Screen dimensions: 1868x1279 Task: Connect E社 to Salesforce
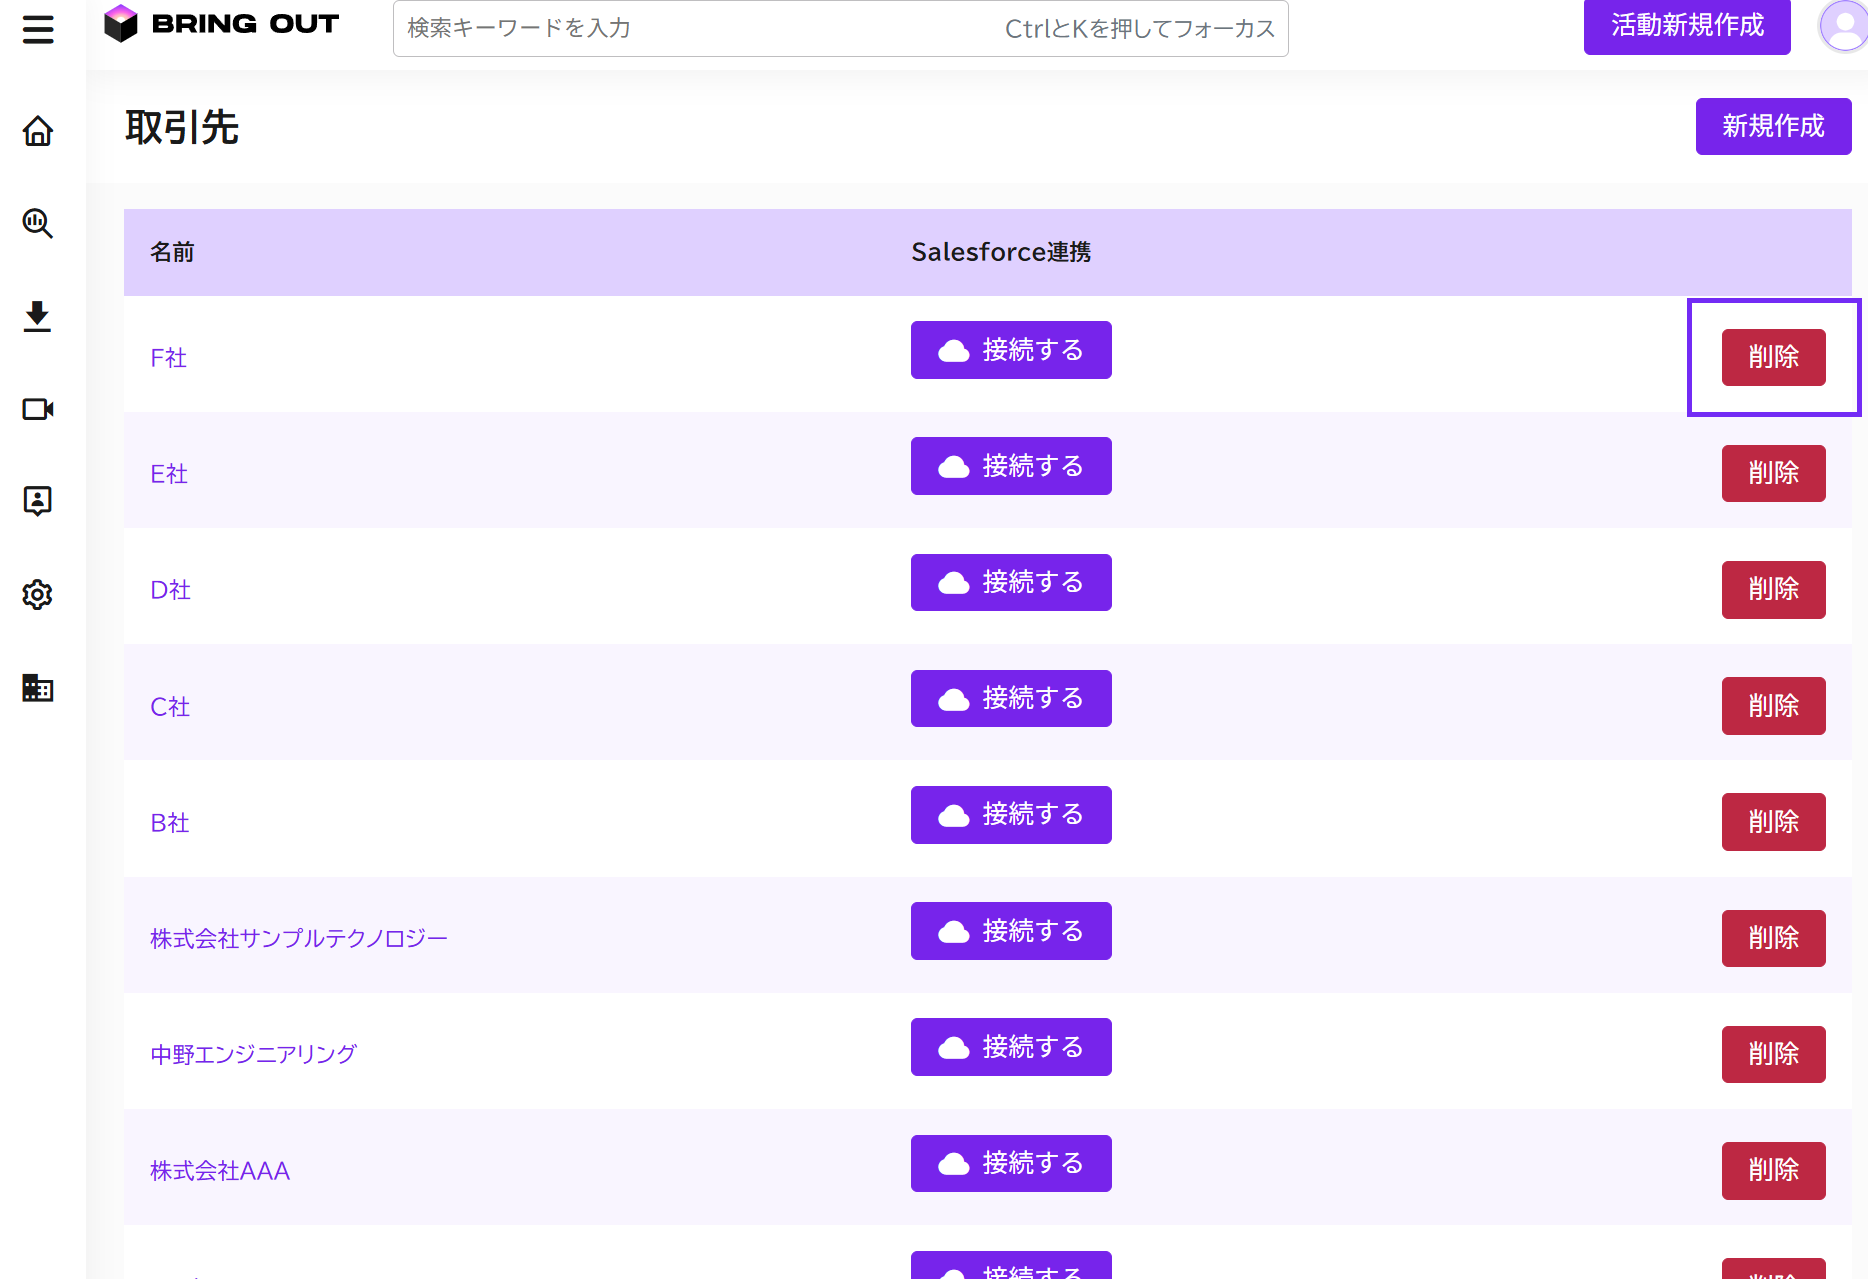click(x=1011, y=466)
